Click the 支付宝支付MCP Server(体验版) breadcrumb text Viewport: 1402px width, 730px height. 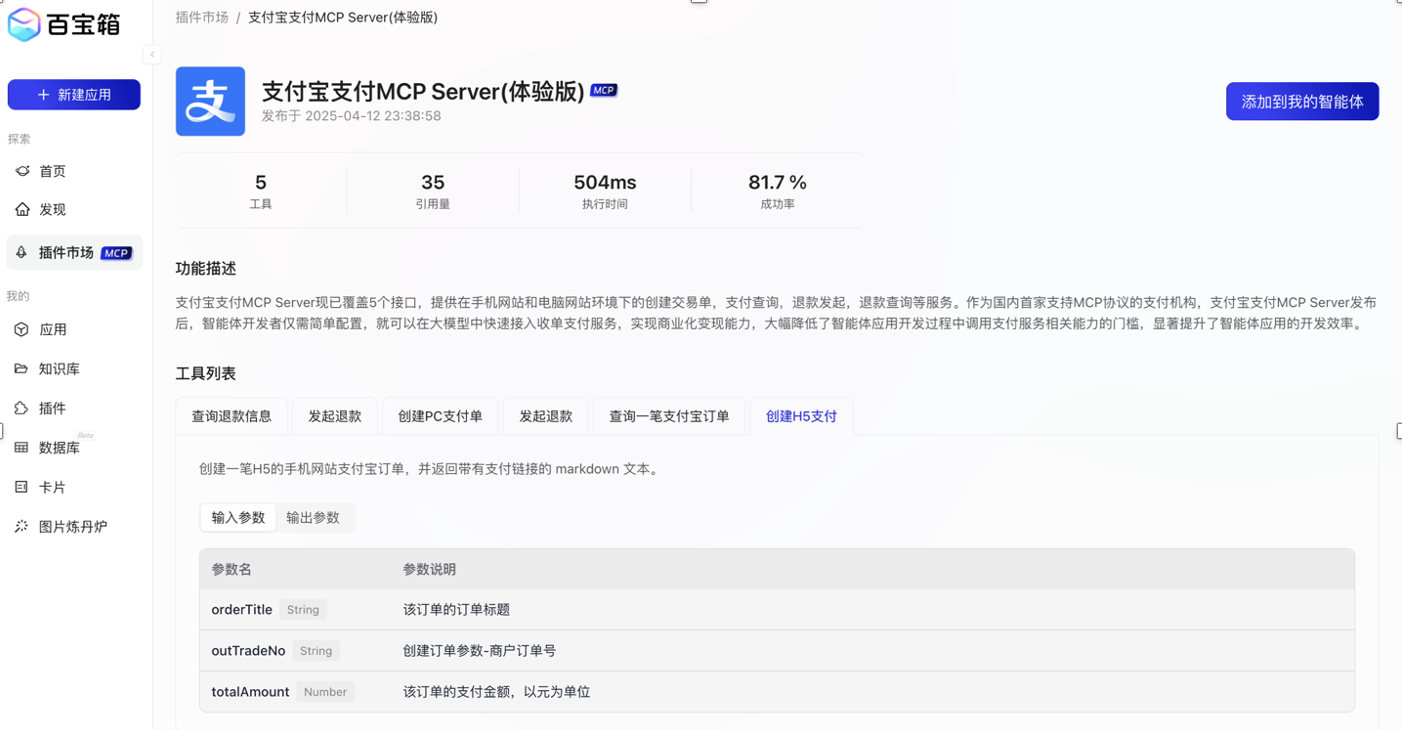[343, 17]
